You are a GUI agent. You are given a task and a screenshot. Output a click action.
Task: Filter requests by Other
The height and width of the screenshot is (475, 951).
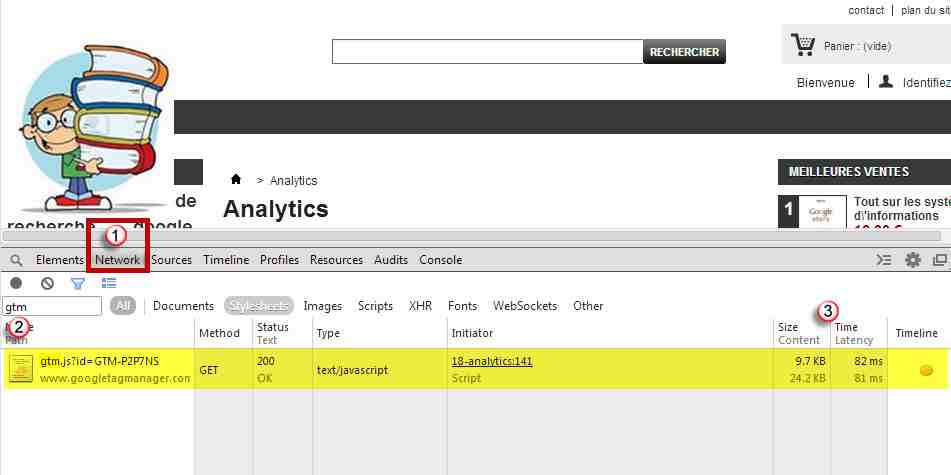pyautogui.click(x=588, y=306)
